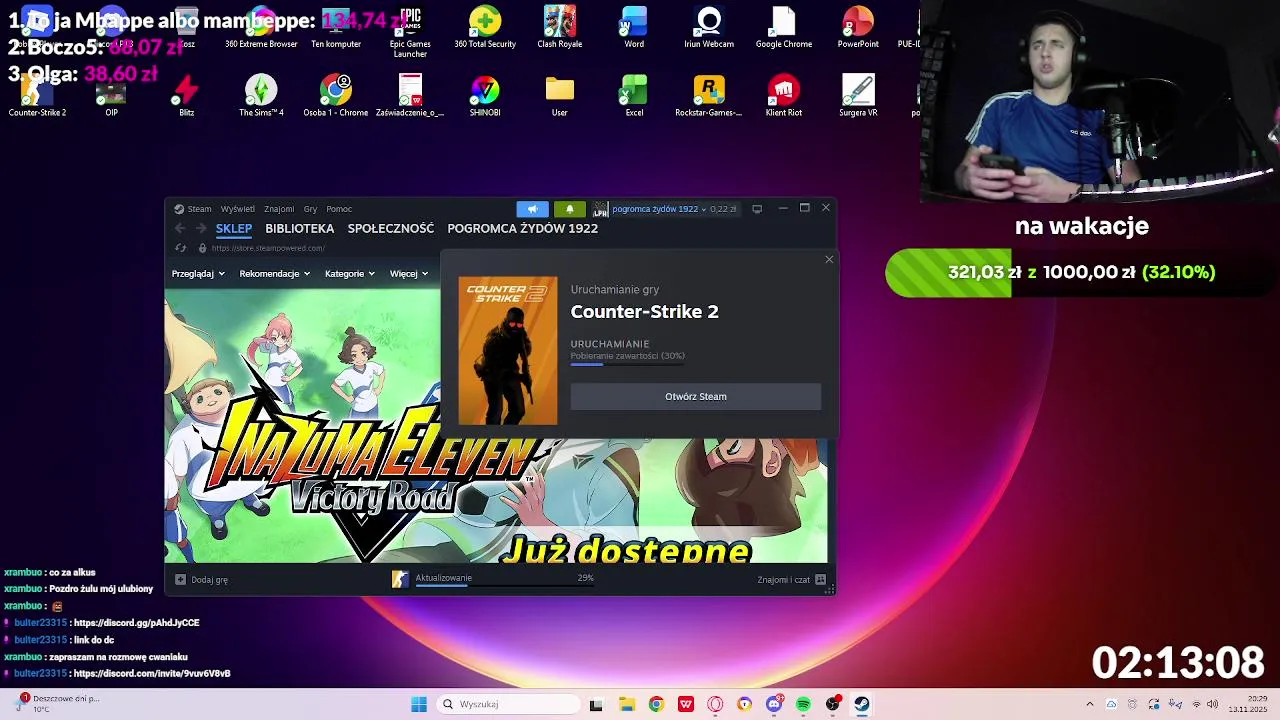Image resolution: width=1280 pixels, height=720 pixels.
Task: Click Discord icon in taskbar
Action: [x=774, y=704]
